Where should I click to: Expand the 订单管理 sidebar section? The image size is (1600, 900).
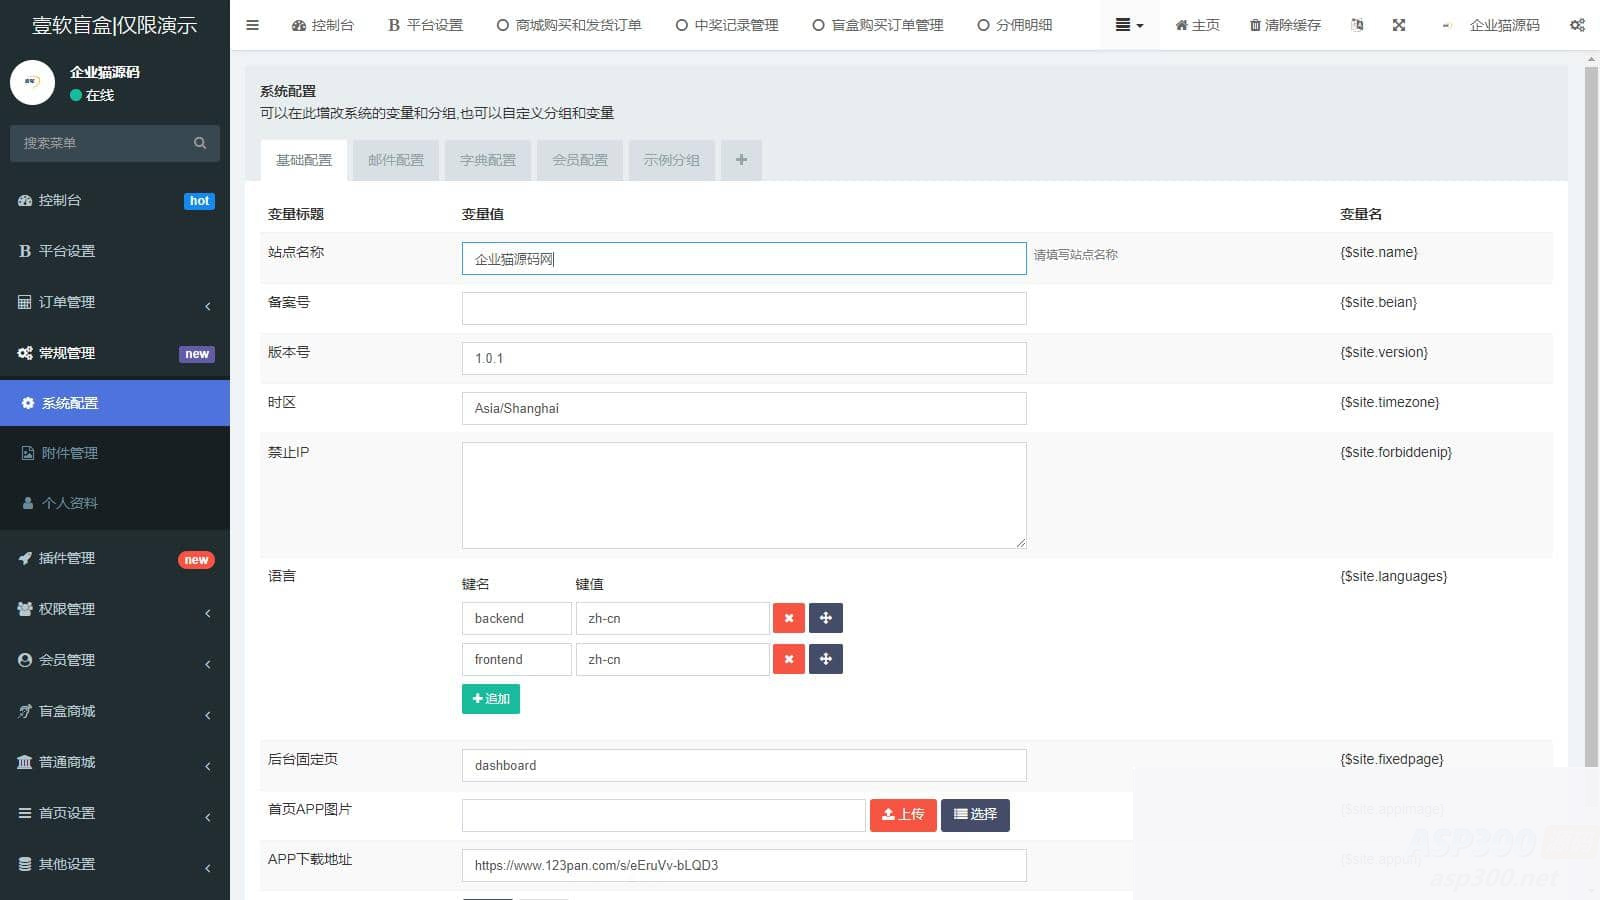[114, 302]
